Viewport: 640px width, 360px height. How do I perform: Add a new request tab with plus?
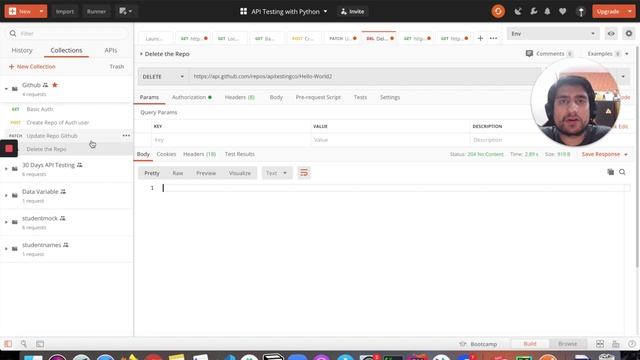[480, 38]
